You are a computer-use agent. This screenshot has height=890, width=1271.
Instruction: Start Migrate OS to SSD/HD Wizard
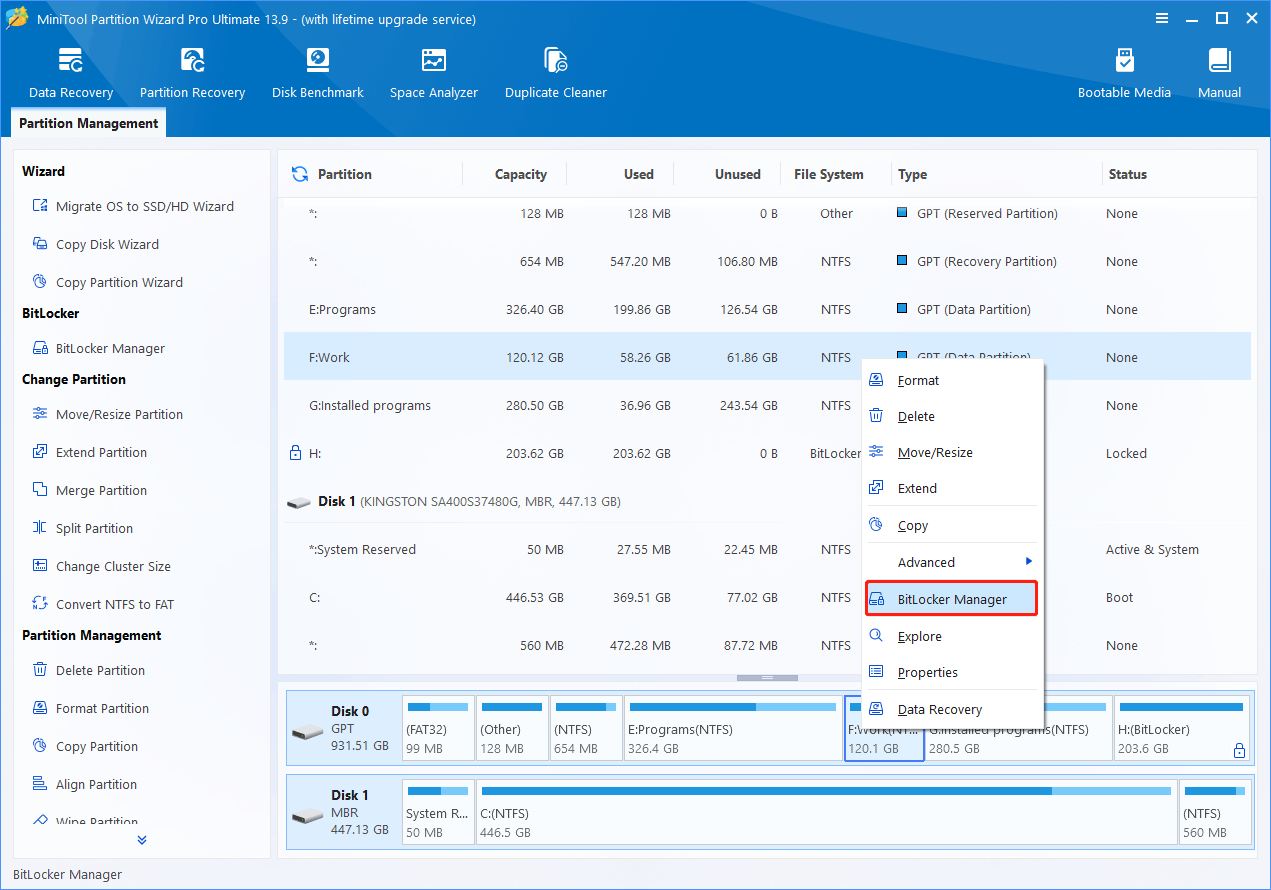133,206
